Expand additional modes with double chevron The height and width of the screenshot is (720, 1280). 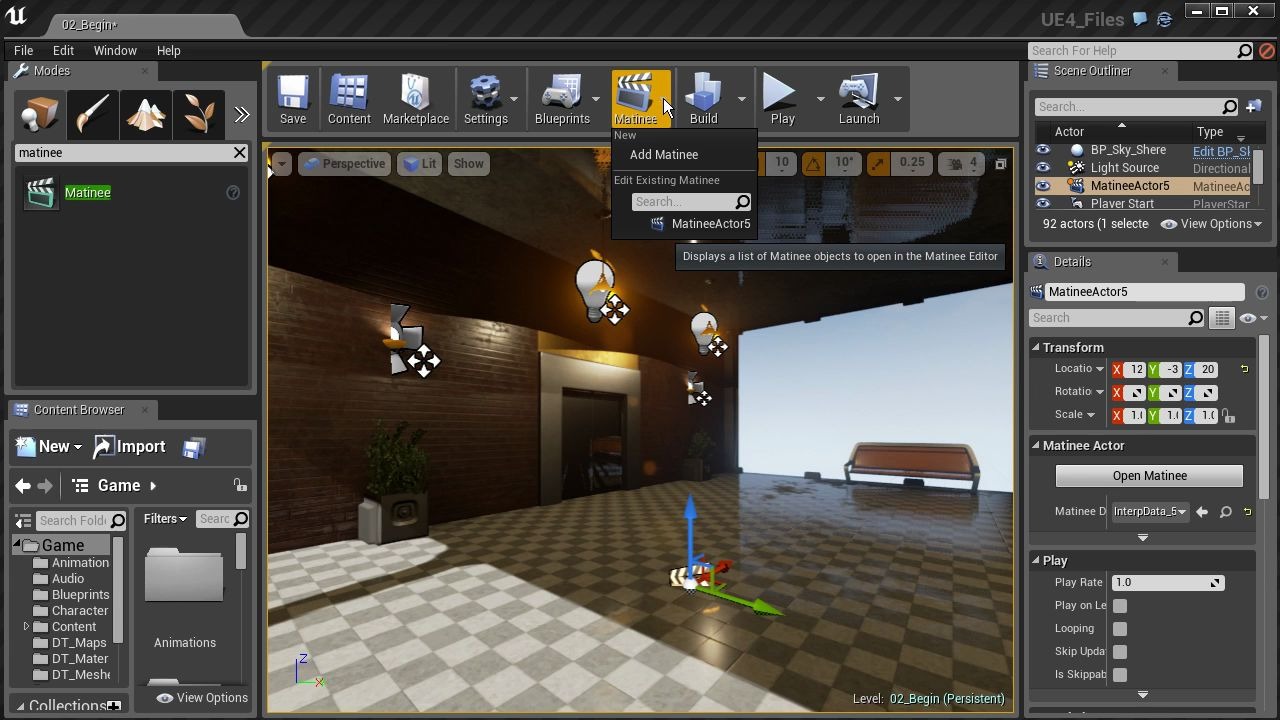click(242, 115)
